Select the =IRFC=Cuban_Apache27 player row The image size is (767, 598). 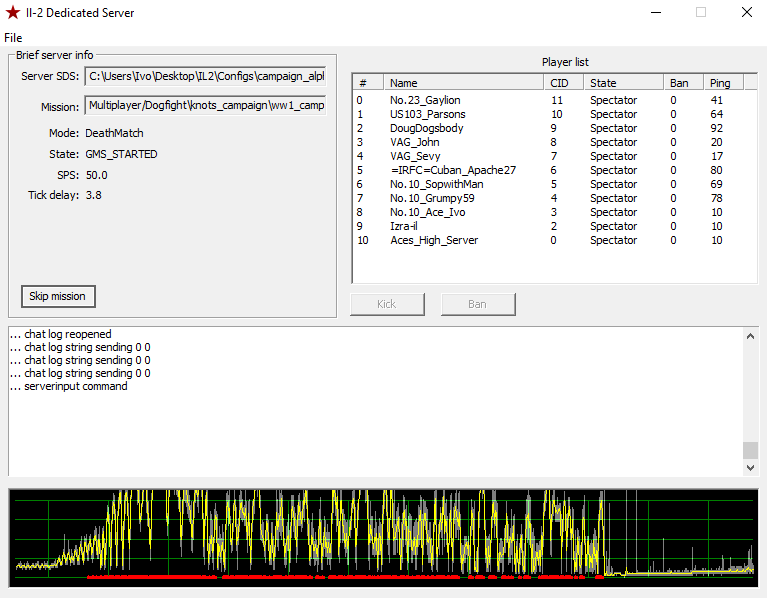[x=453, y=170]
